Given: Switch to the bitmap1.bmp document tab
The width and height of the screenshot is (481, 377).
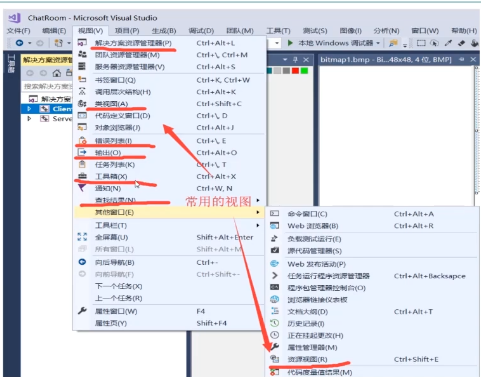Looking at the screenshot, I should click(386, 59).
